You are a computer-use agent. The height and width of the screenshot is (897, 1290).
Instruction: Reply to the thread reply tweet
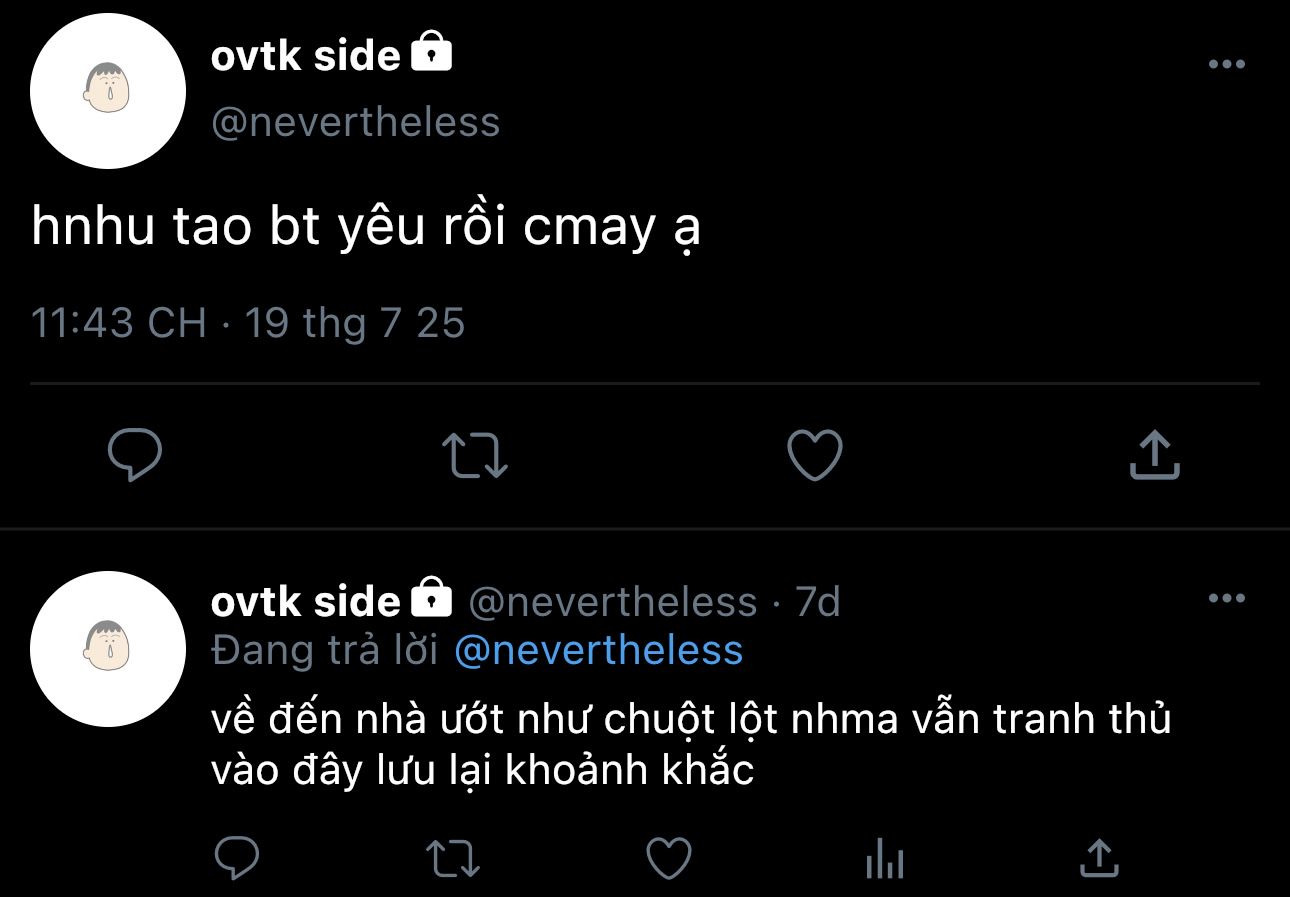[x=237, y=858]
